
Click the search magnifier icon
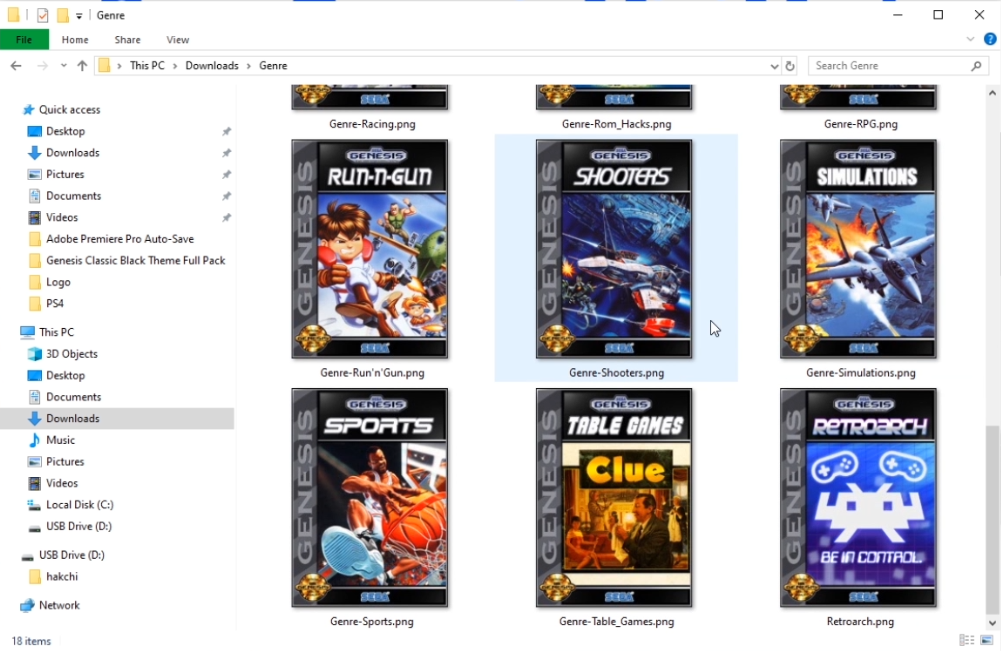[976, 66]
